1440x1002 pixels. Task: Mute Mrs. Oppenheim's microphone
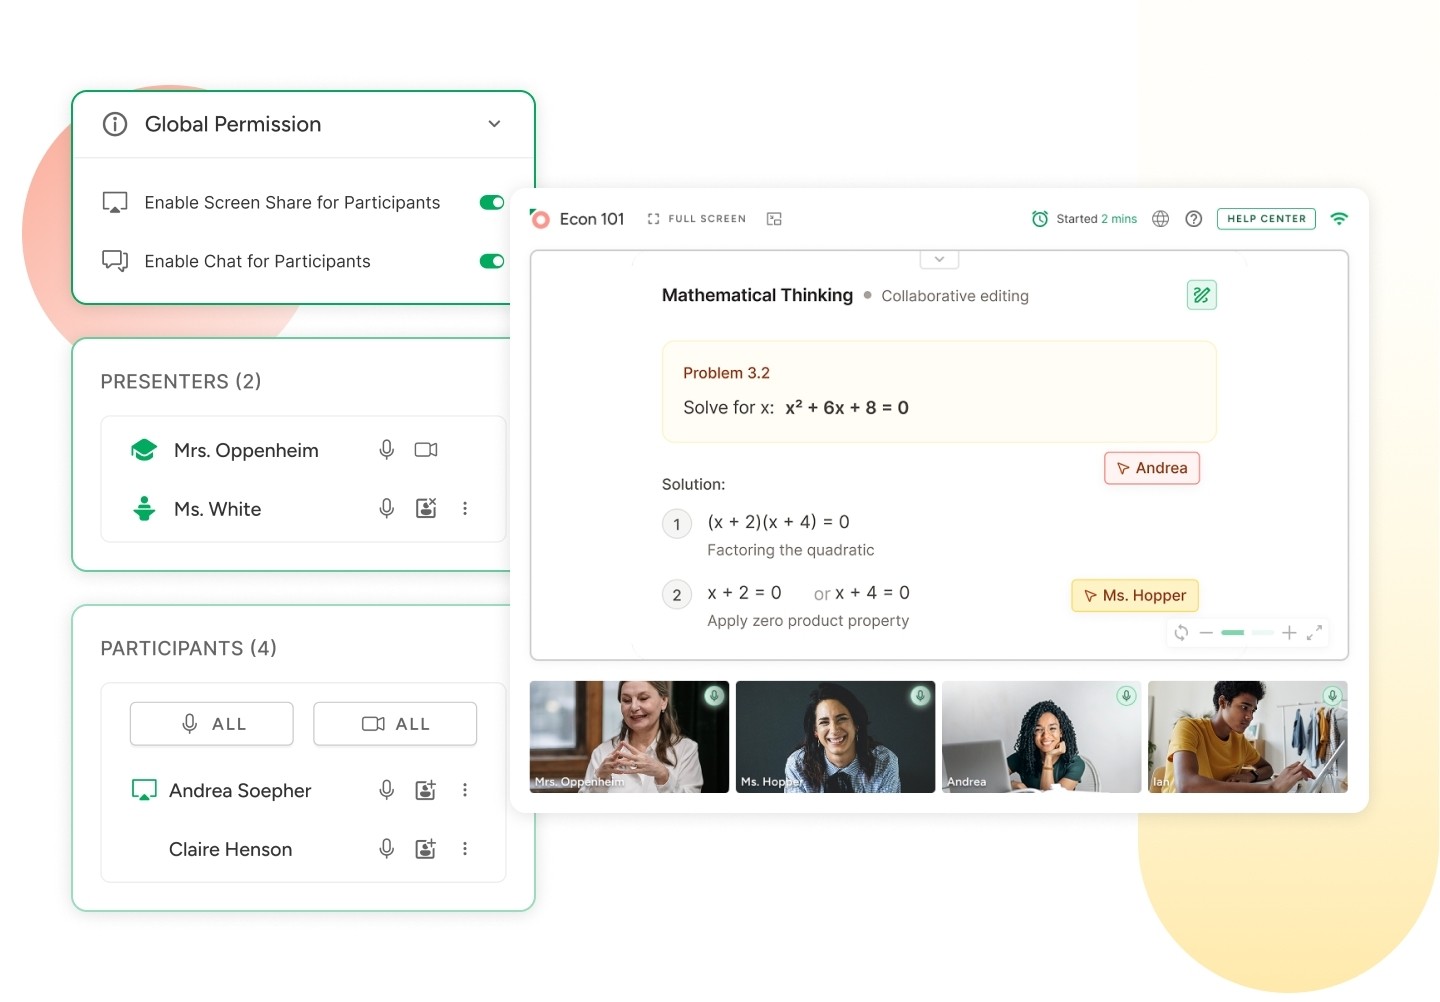pos(387,450)
